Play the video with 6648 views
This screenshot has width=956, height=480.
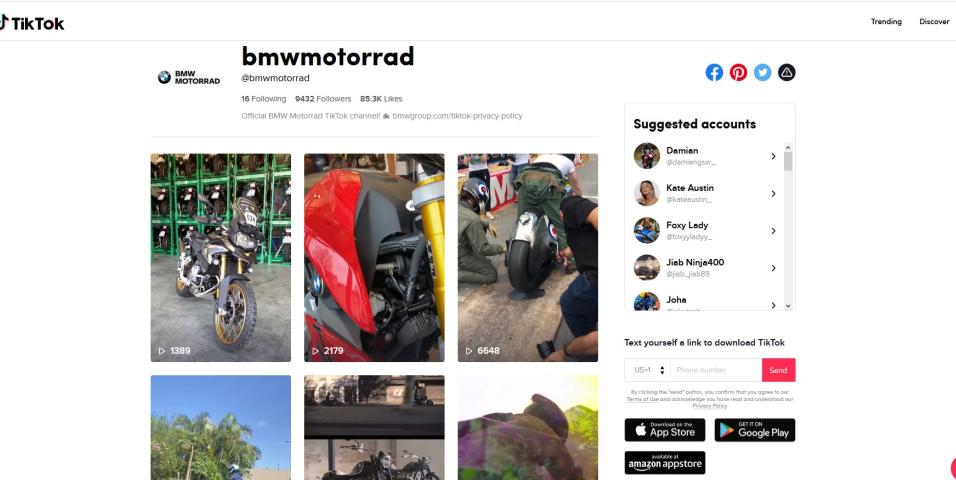pyautogui.click(x=528, y=257)
